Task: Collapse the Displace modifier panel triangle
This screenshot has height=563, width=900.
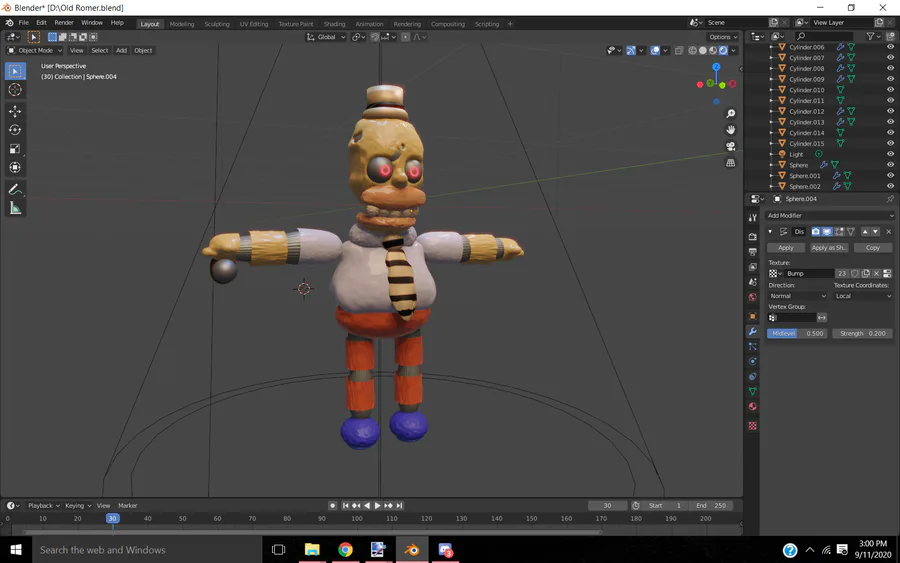Action: pos(770,232)
